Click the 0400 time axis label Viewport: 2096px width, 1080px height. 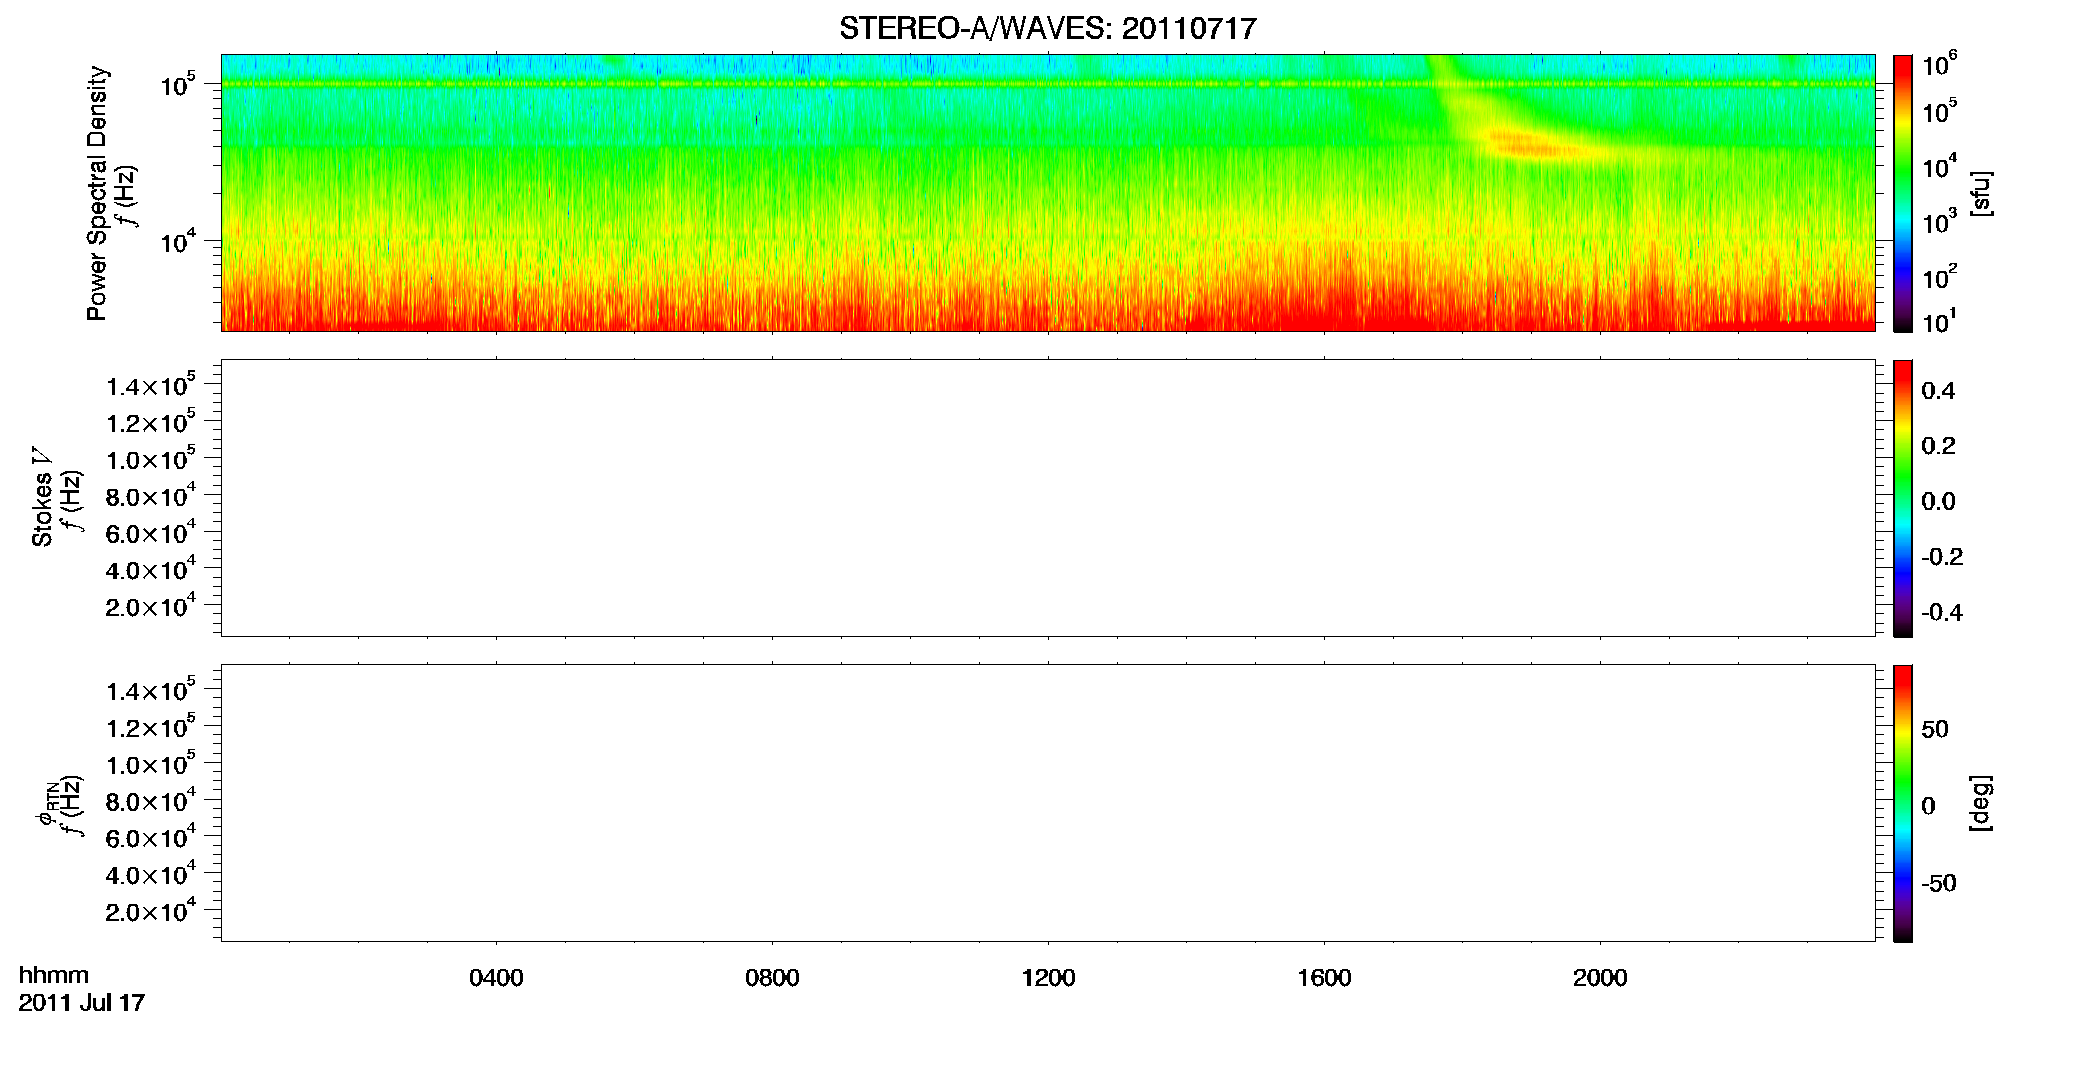coord(496,978)
